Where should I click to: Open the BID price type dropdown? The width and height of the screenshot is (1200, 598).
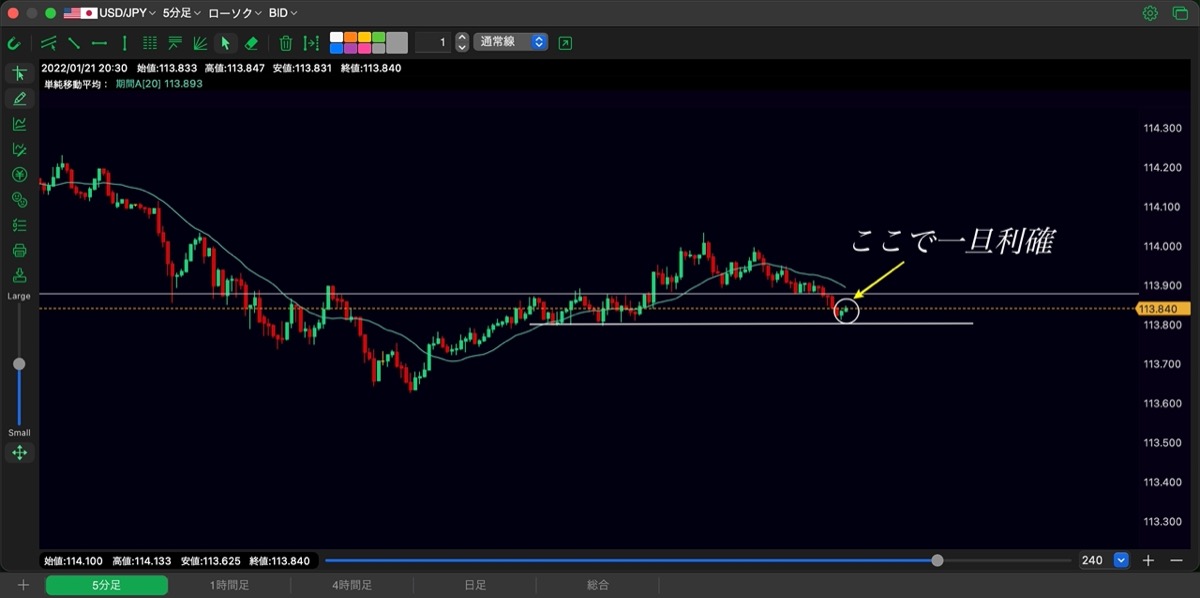coord(283,13)
